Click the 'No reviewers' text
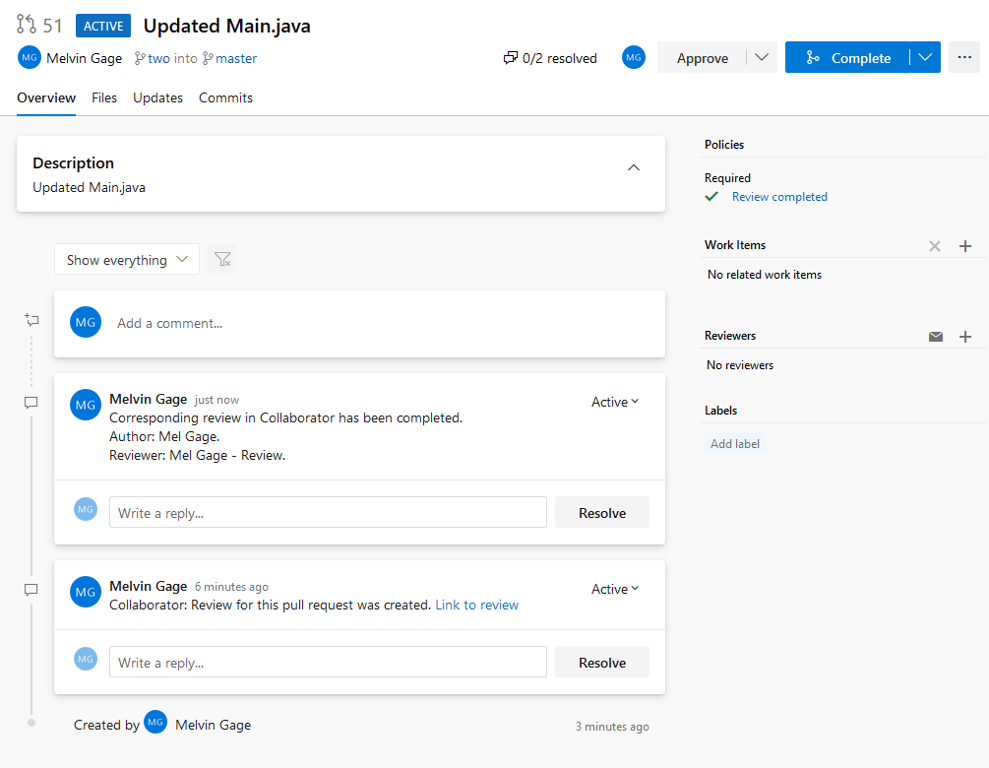This screenshot has width=989, height=768. tap(740, 365)
